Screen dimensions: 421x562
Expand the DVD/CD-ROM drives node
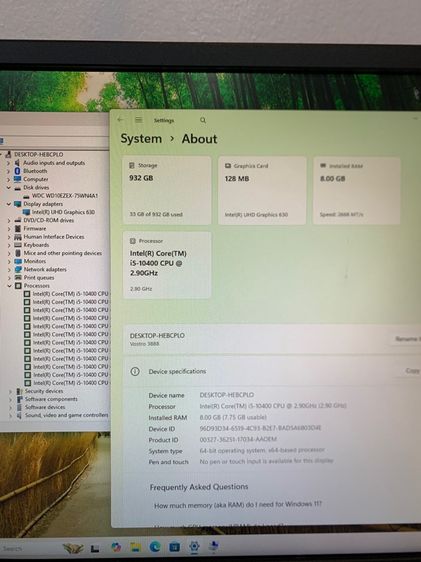point(9,220)
